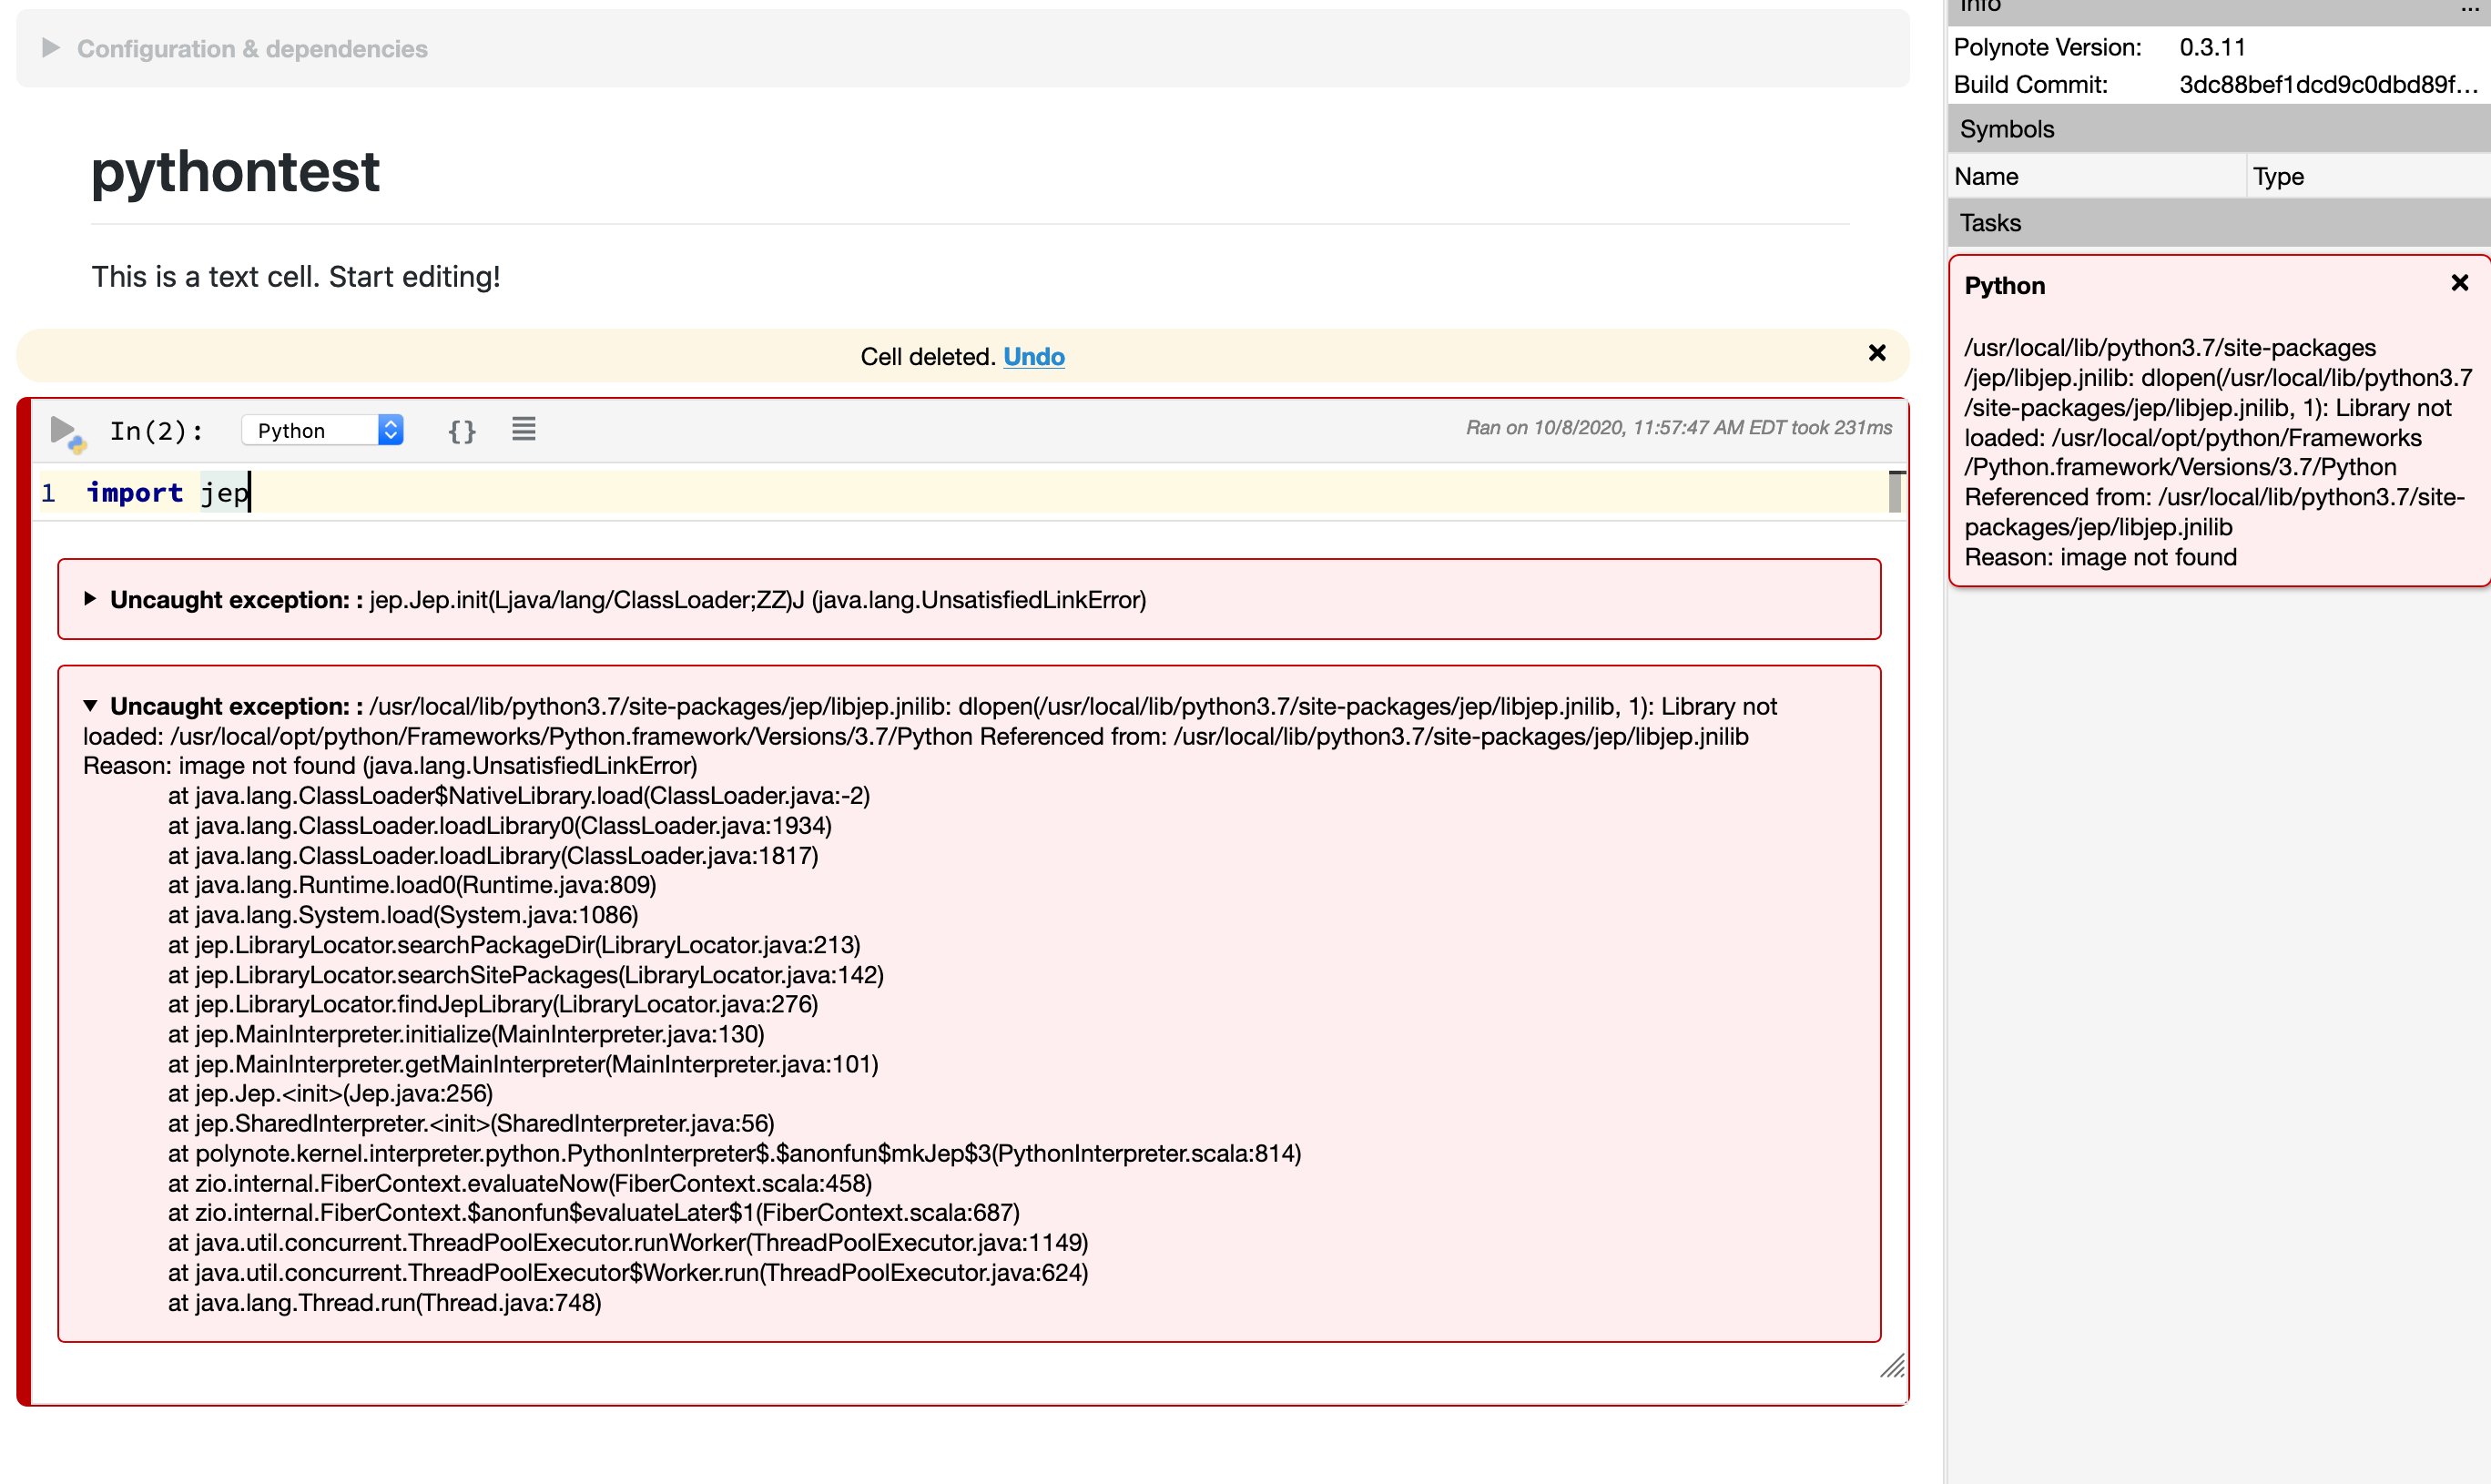This screenshot has height=1484, width=2491.
Task: Click the curly braces cell options icon
Action: tap(461, 430)
